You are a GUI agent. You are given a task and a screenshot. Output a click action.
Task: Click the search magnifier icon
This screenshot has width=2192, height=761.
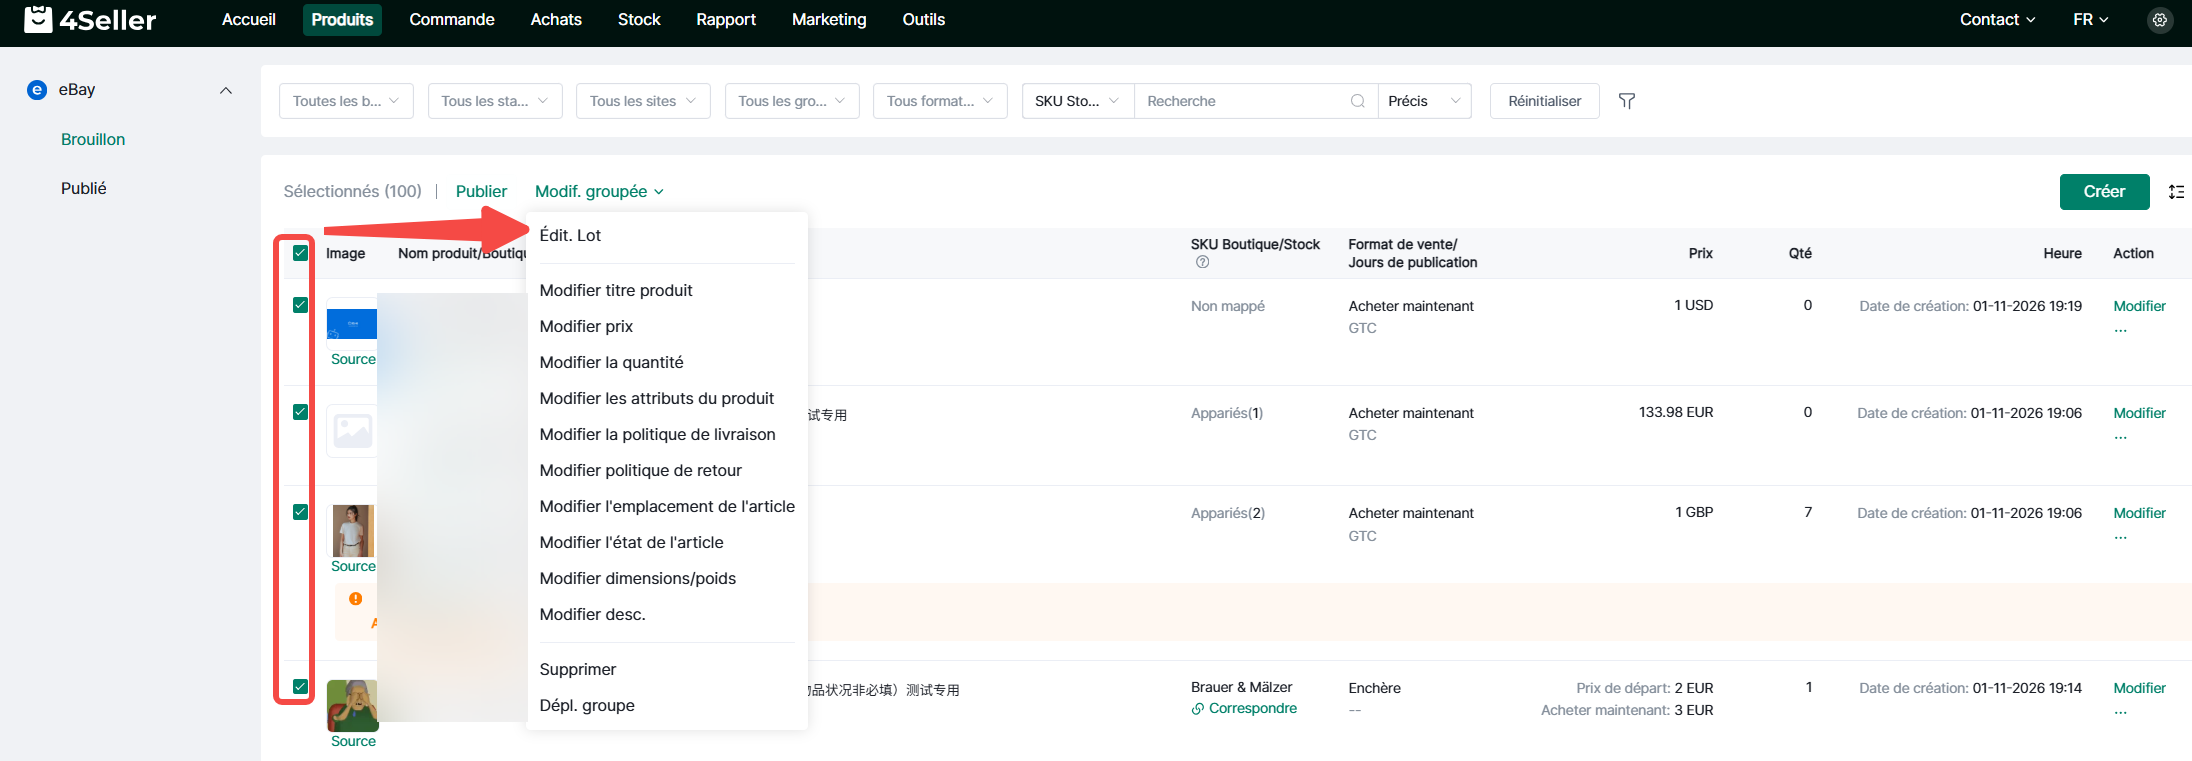pos(1357,101)
